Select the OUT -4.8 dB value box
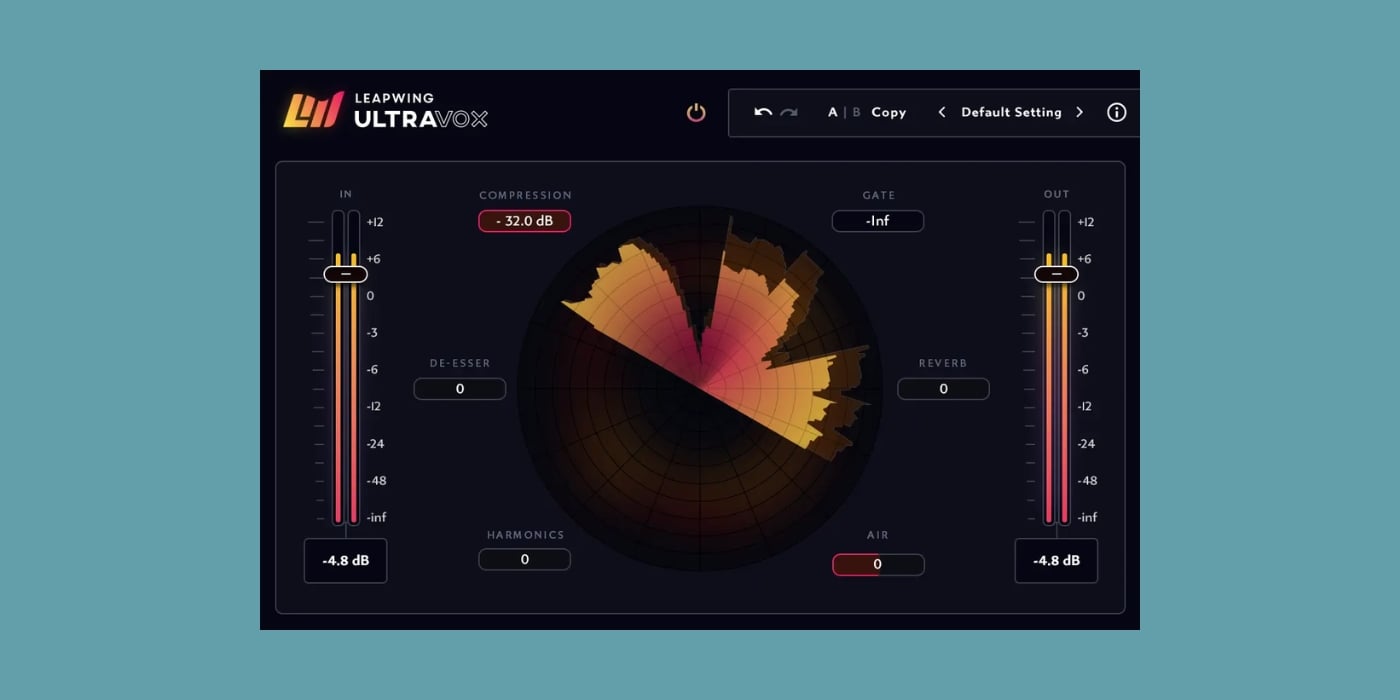The image size is (1400, 700). tap(1056, 561)
